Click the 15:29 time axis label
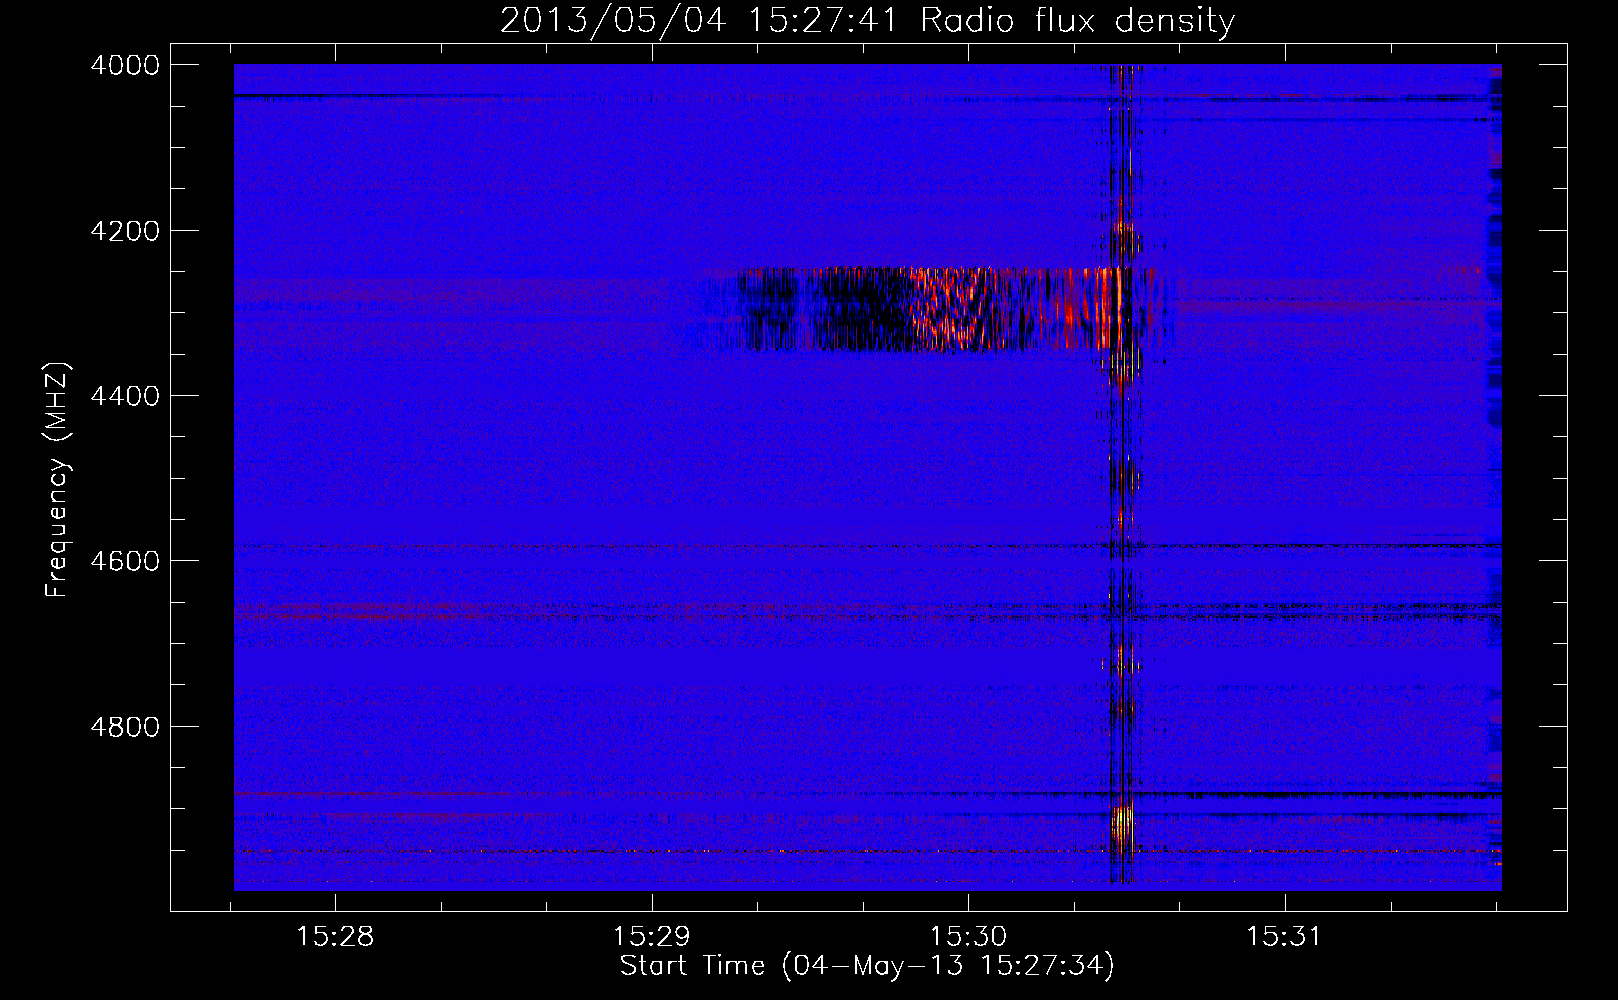Viewport: 1618px width, 1000px height. coord(652,936)
